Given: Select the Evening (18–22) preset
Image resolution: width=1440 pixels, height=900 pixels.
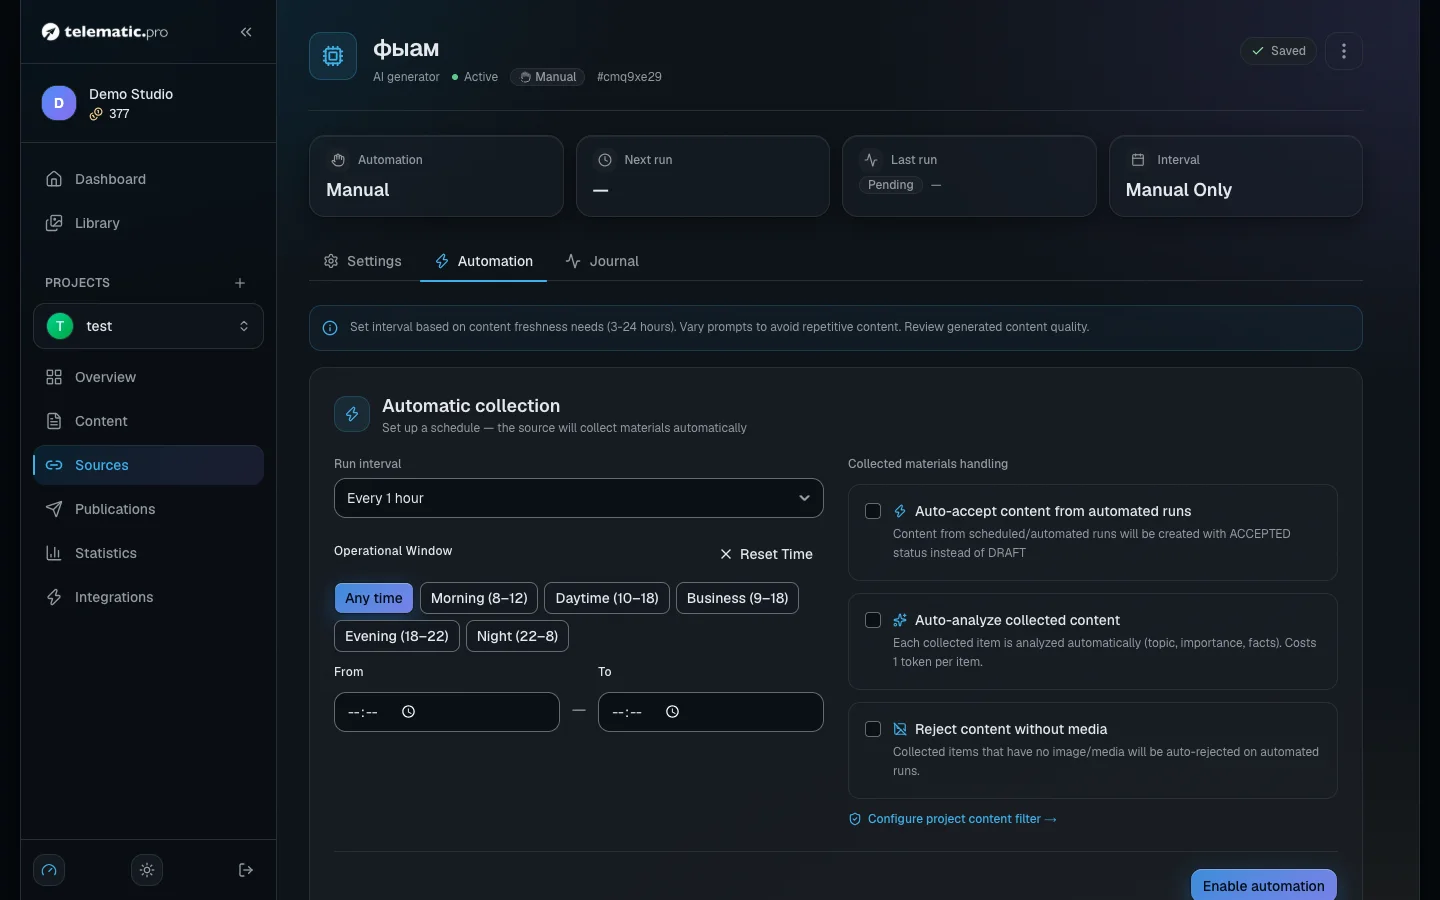Looking at the screenshot, I should tap(397, 636).
